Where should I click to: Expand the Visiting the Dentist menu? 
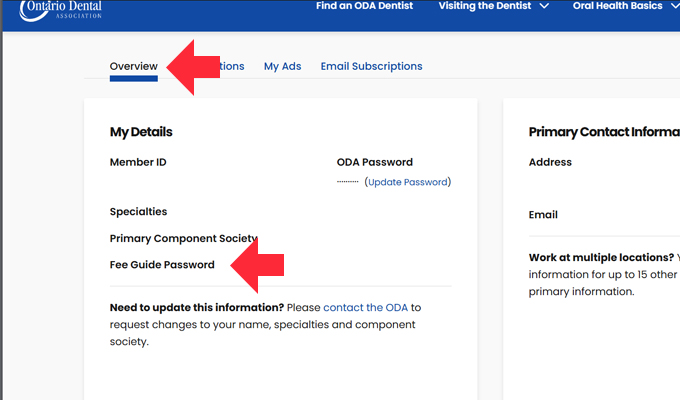[x=494, y=6]
